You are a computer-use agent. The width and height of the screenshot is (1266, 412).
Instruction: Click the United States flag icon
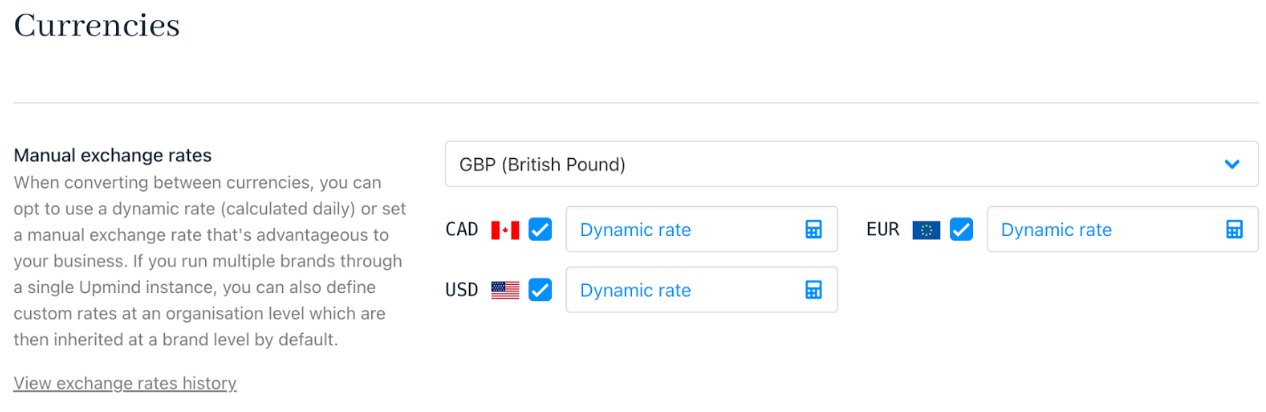click(505, 290)
